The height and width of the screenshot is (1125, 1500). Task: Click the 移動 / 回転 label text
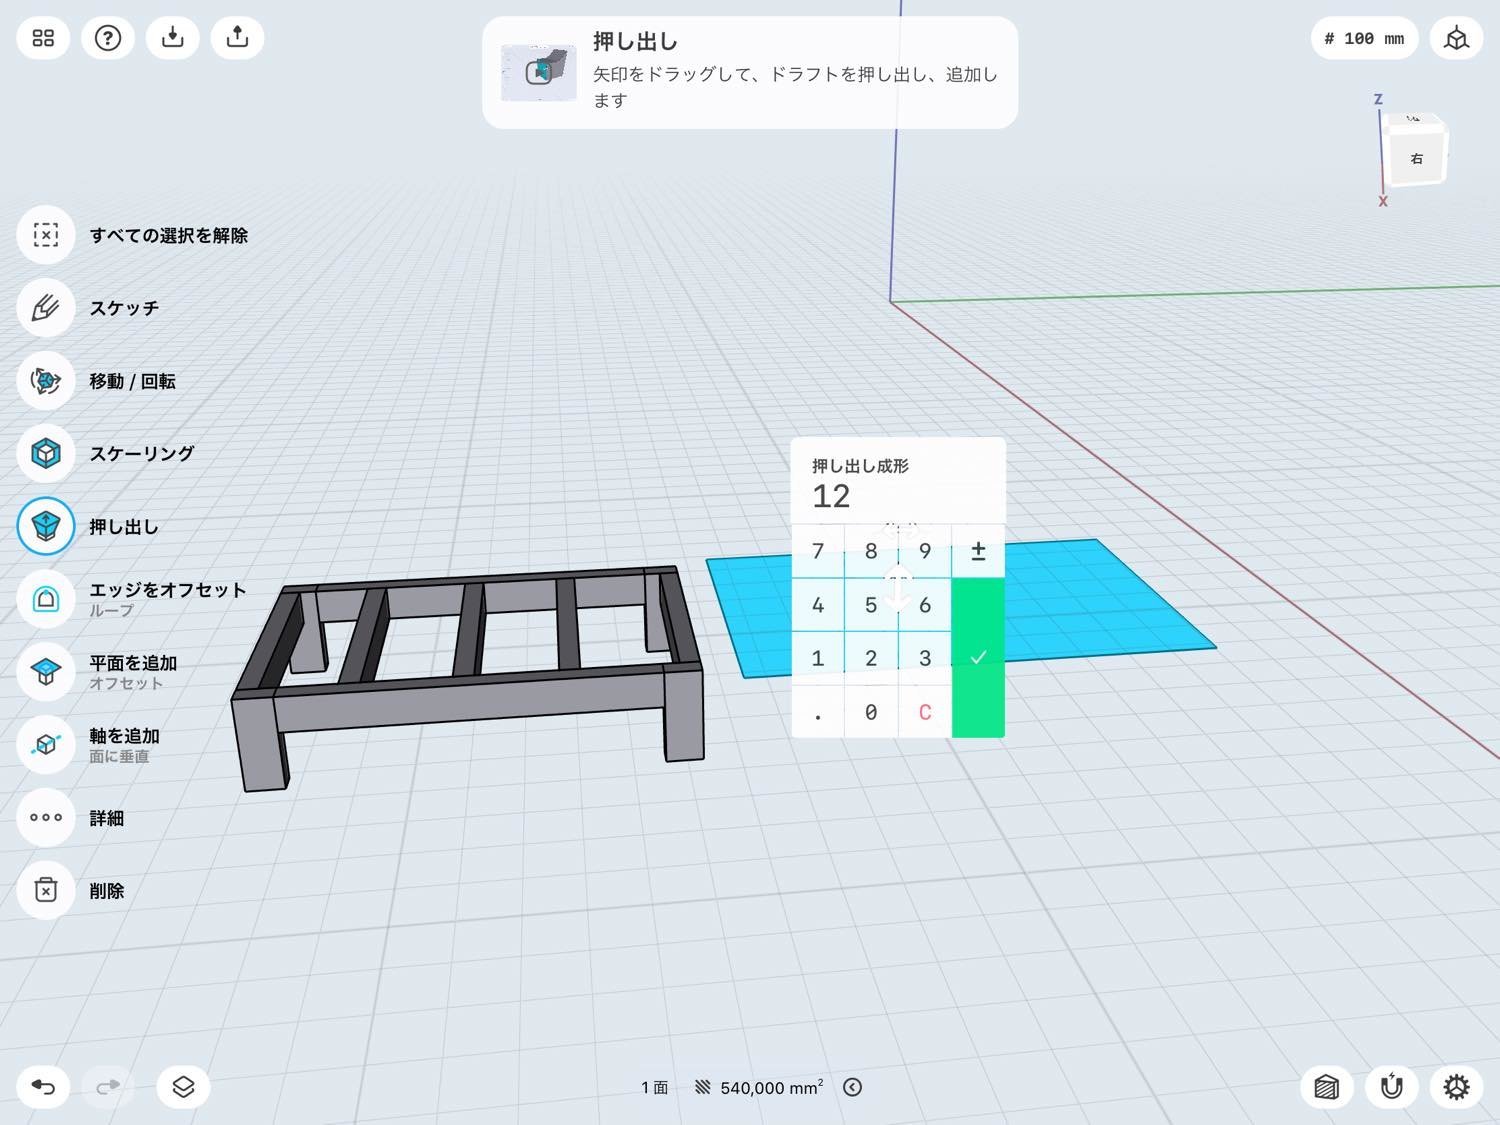[x=132, y=381]
